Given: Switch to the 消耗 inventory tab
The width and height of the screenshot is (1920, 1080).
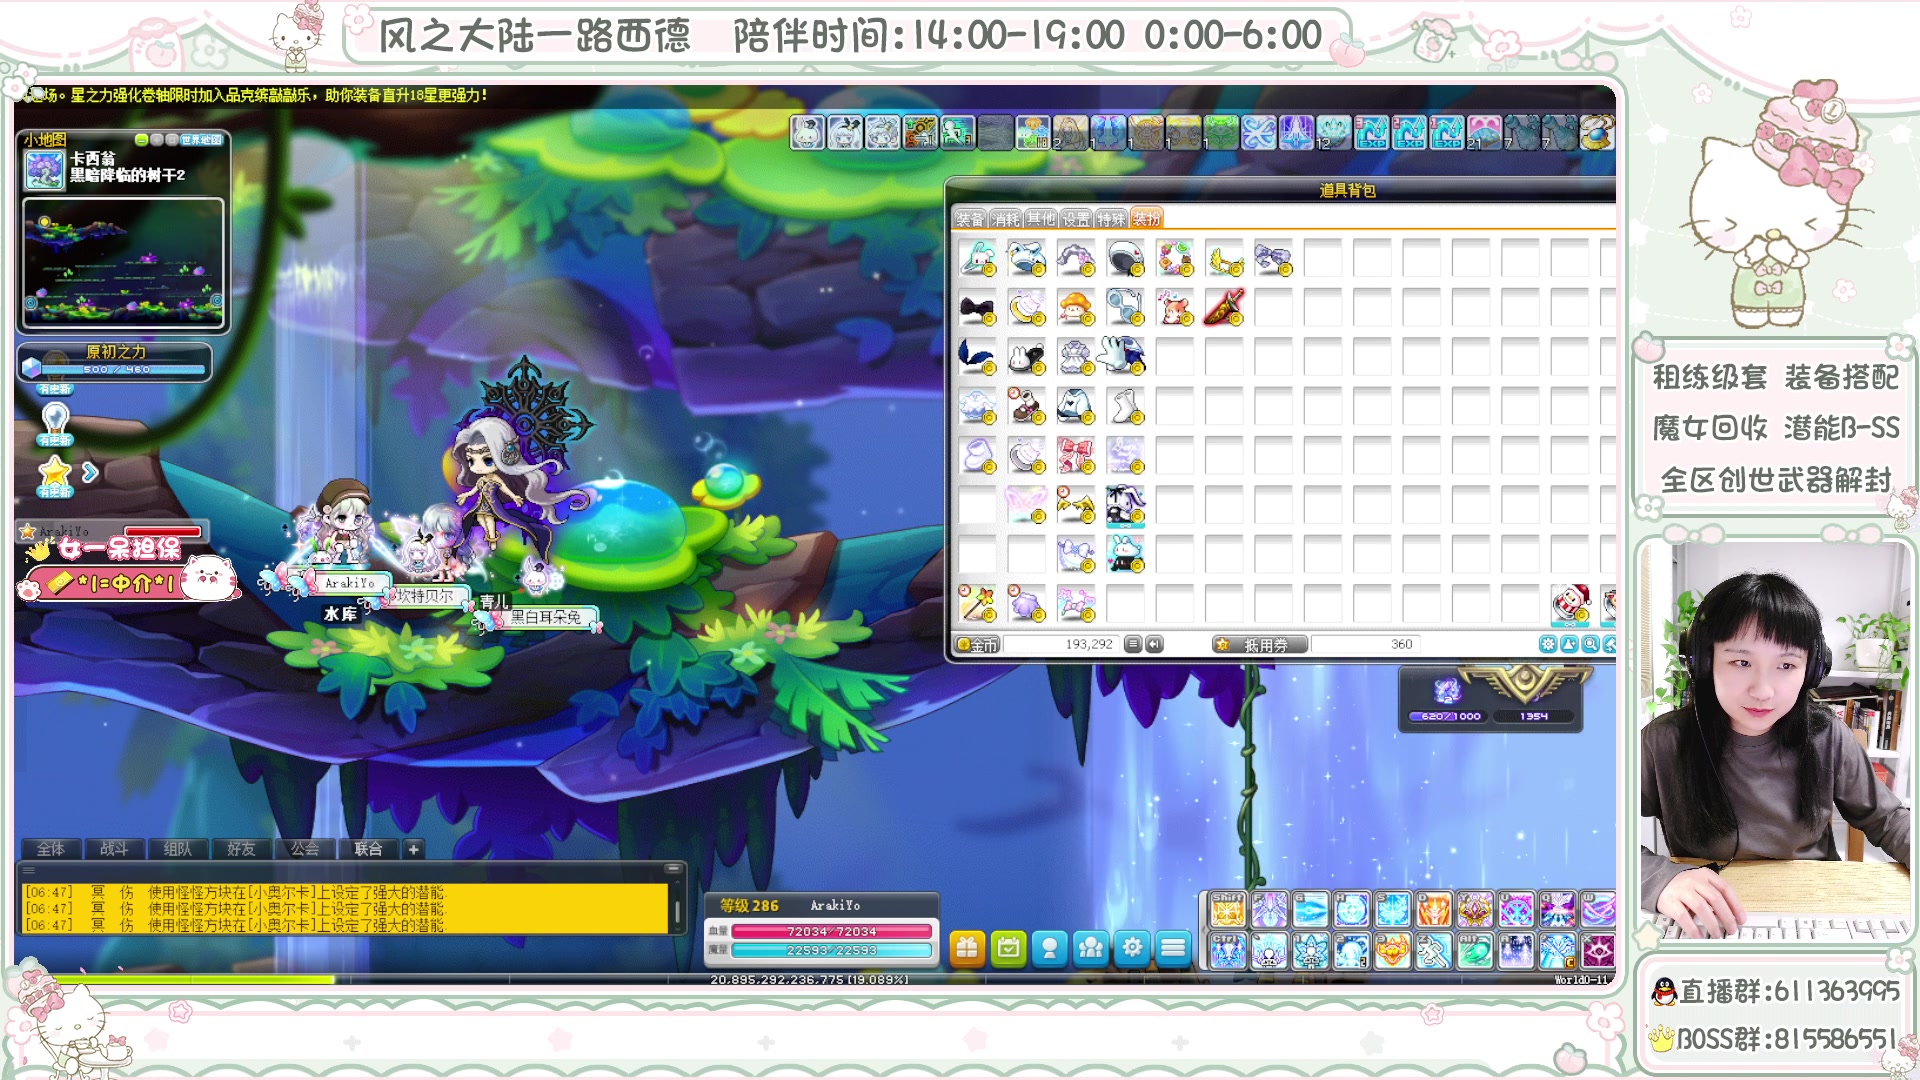Looking at the screenshot, I should pos(1005,219).
